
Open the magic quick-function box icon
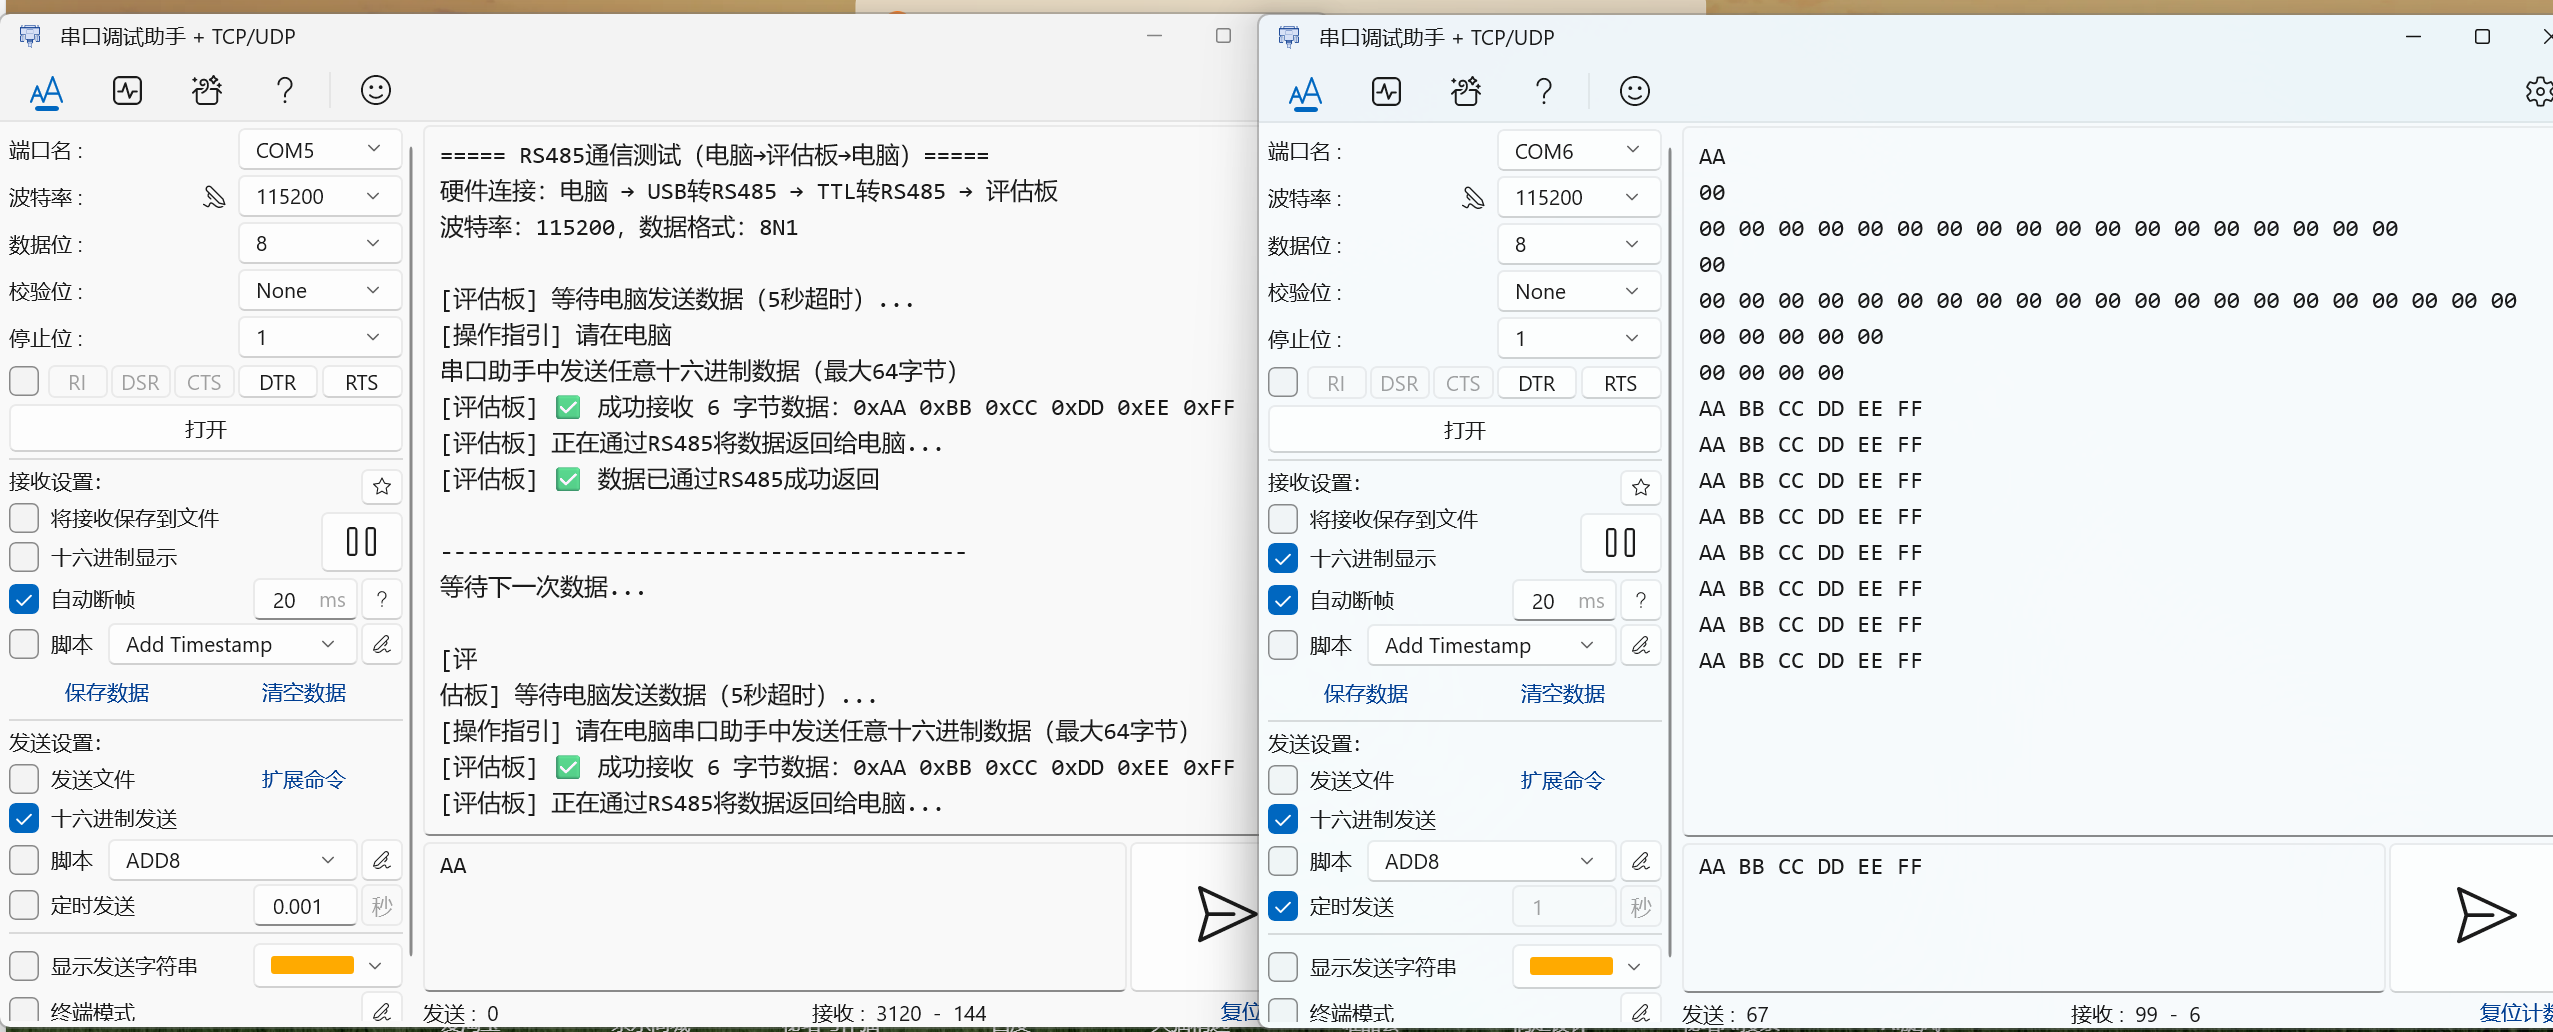coord(206,90)
